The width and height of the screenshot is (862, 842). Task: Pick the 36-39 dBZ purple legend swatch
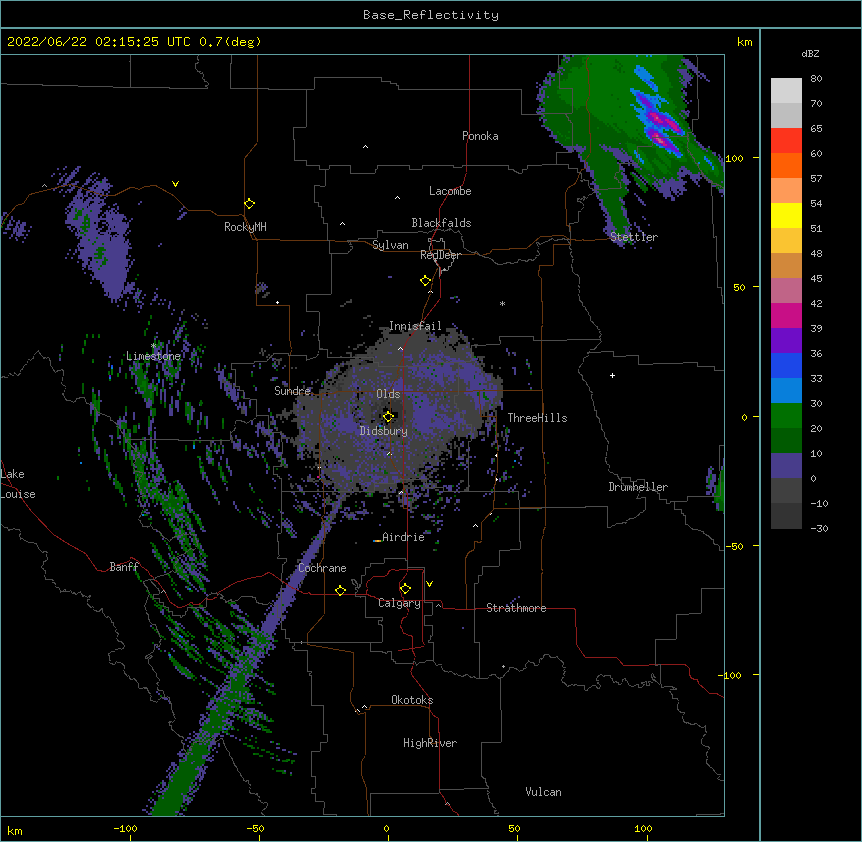pyautogui.click(x=786, y=341)
